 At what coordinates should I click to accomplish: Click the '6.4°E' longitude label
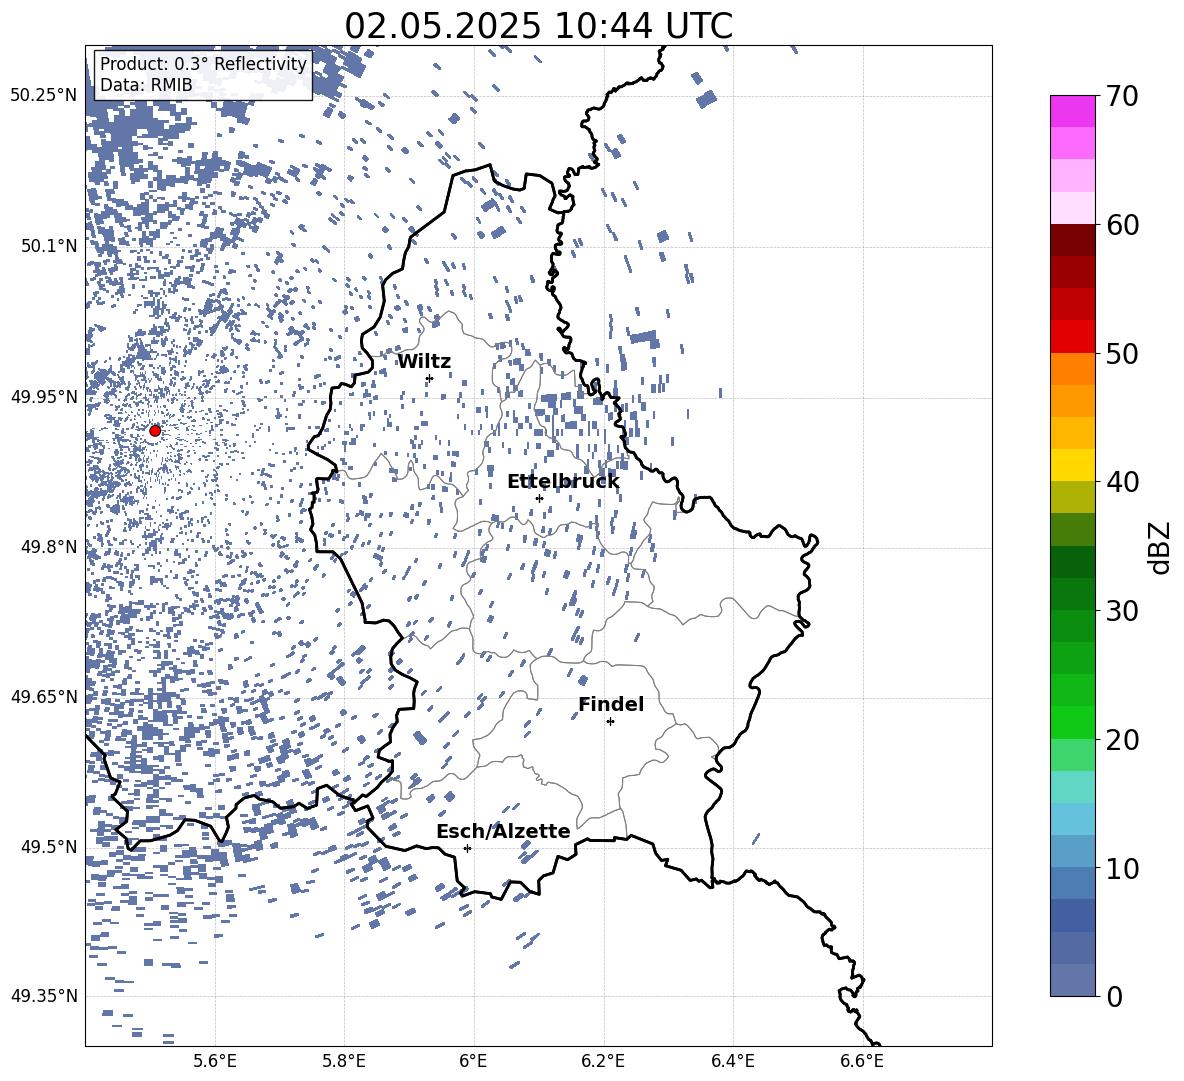click(x=732, y=1061)
